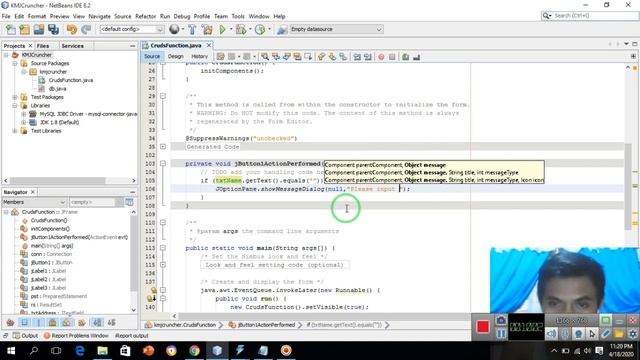The image size is (640, 360).
Task: Click the red stop recording button
Action: [483, 327]
